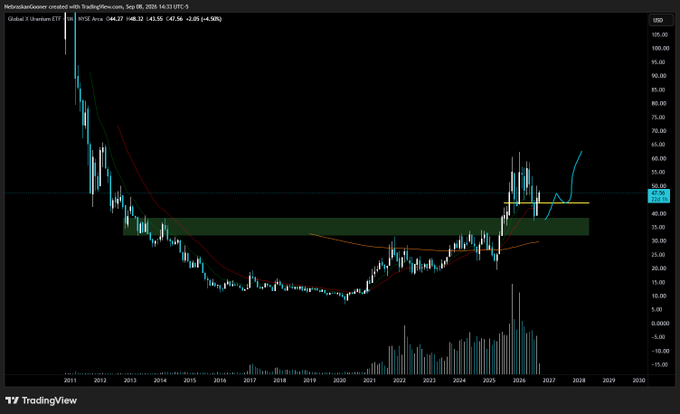Click the close value C47.56
The height and width of the screenshot is (414, 680).
pos(174,19)
